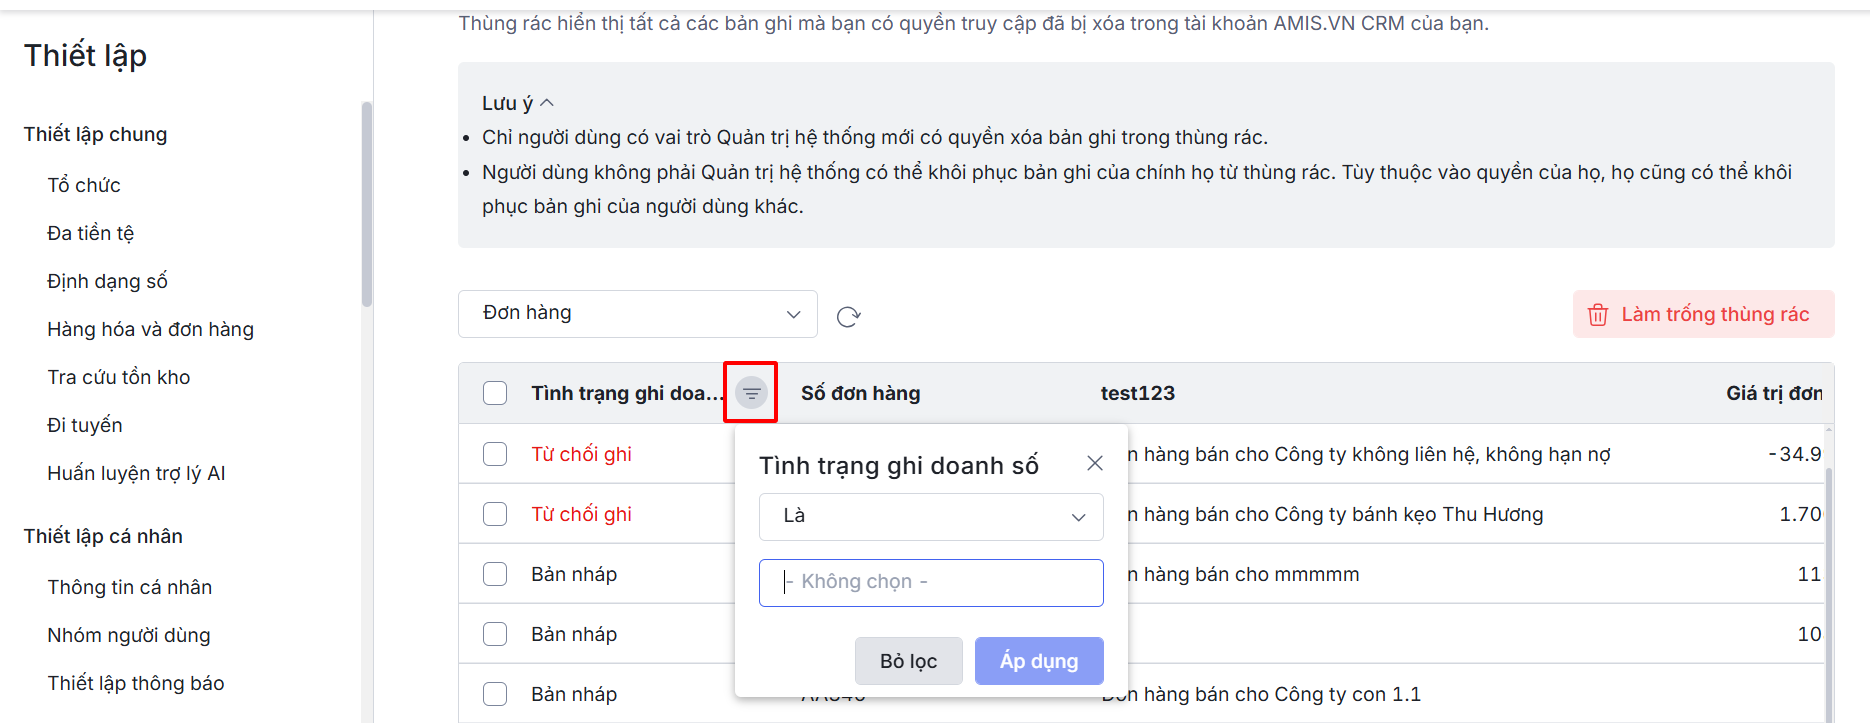Click the Không chọn value input field
This screenshot has height=723, width=1870.
tap(931, 583)
